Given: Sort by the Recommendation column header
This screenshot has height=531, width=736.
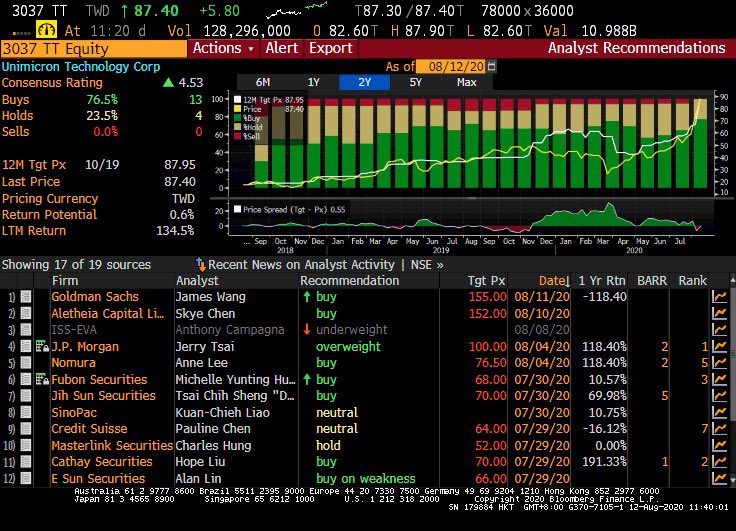Looking at the screenshot, I should click(x=350, y=281).
